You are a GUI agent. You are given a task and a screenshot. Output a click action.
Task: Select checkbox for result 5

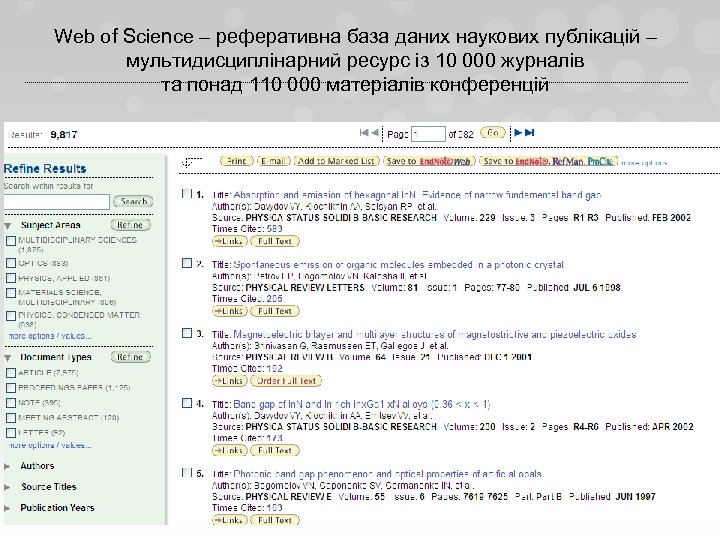(187, 472)
